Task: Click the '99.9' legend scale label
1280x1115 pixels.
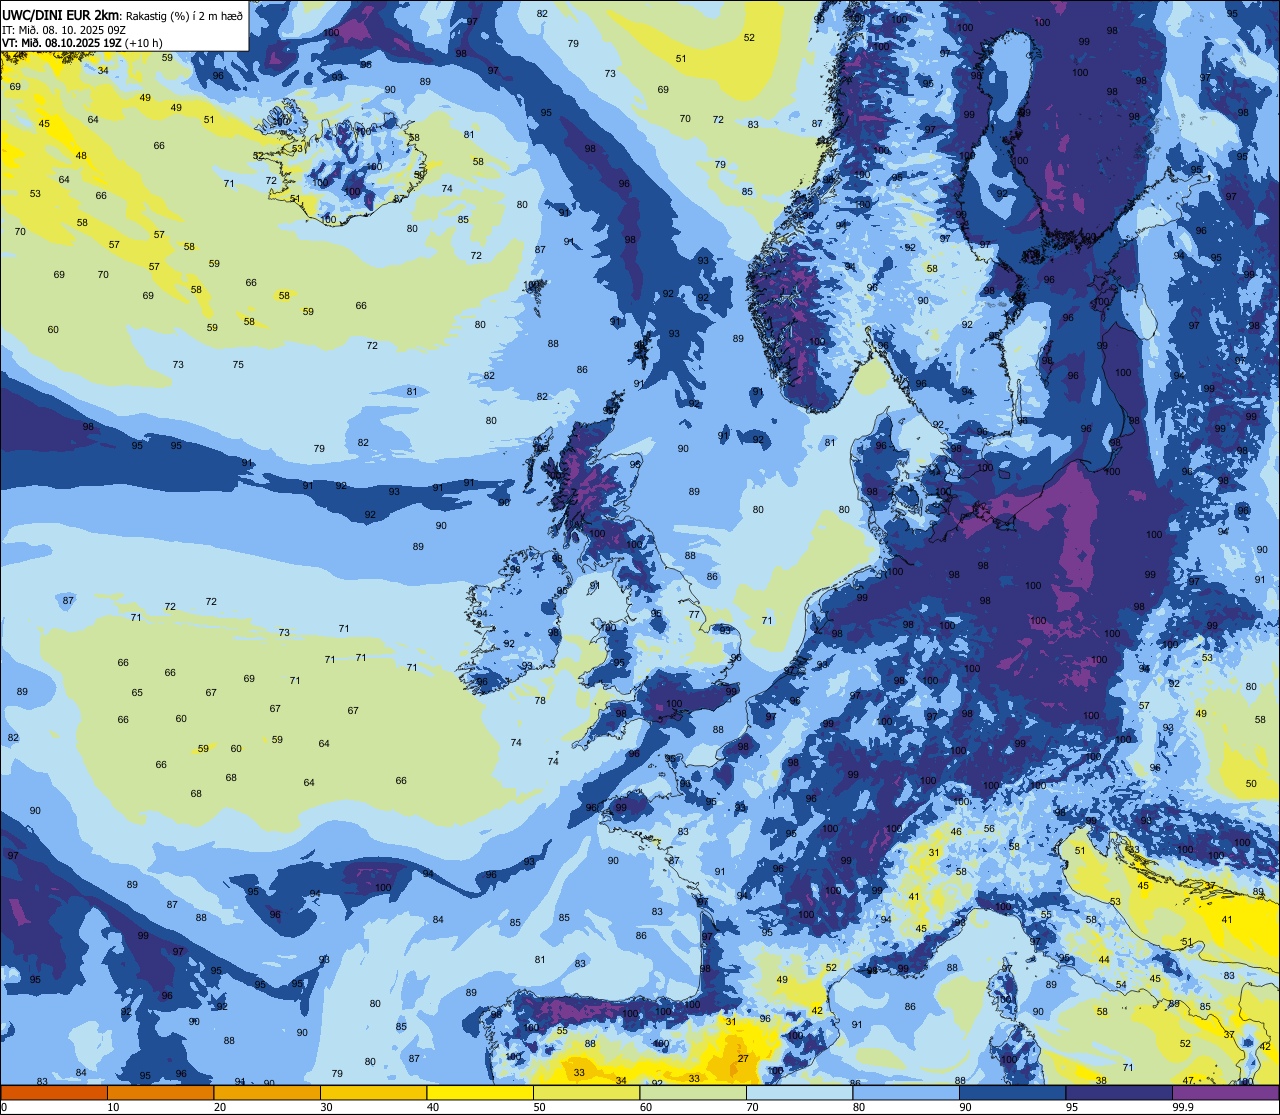Action: pyautogui.click(x=1184, y=1107)
